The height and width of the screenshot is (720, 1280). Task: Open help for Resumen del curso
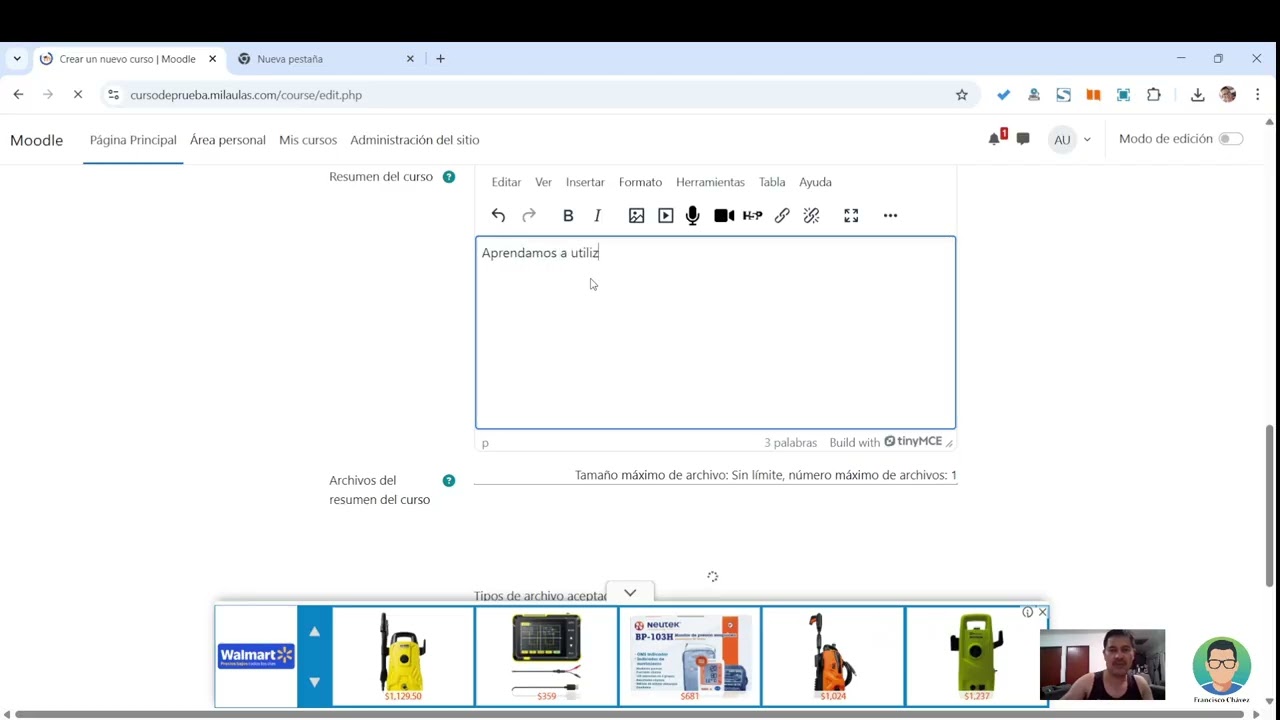(449, 177)
